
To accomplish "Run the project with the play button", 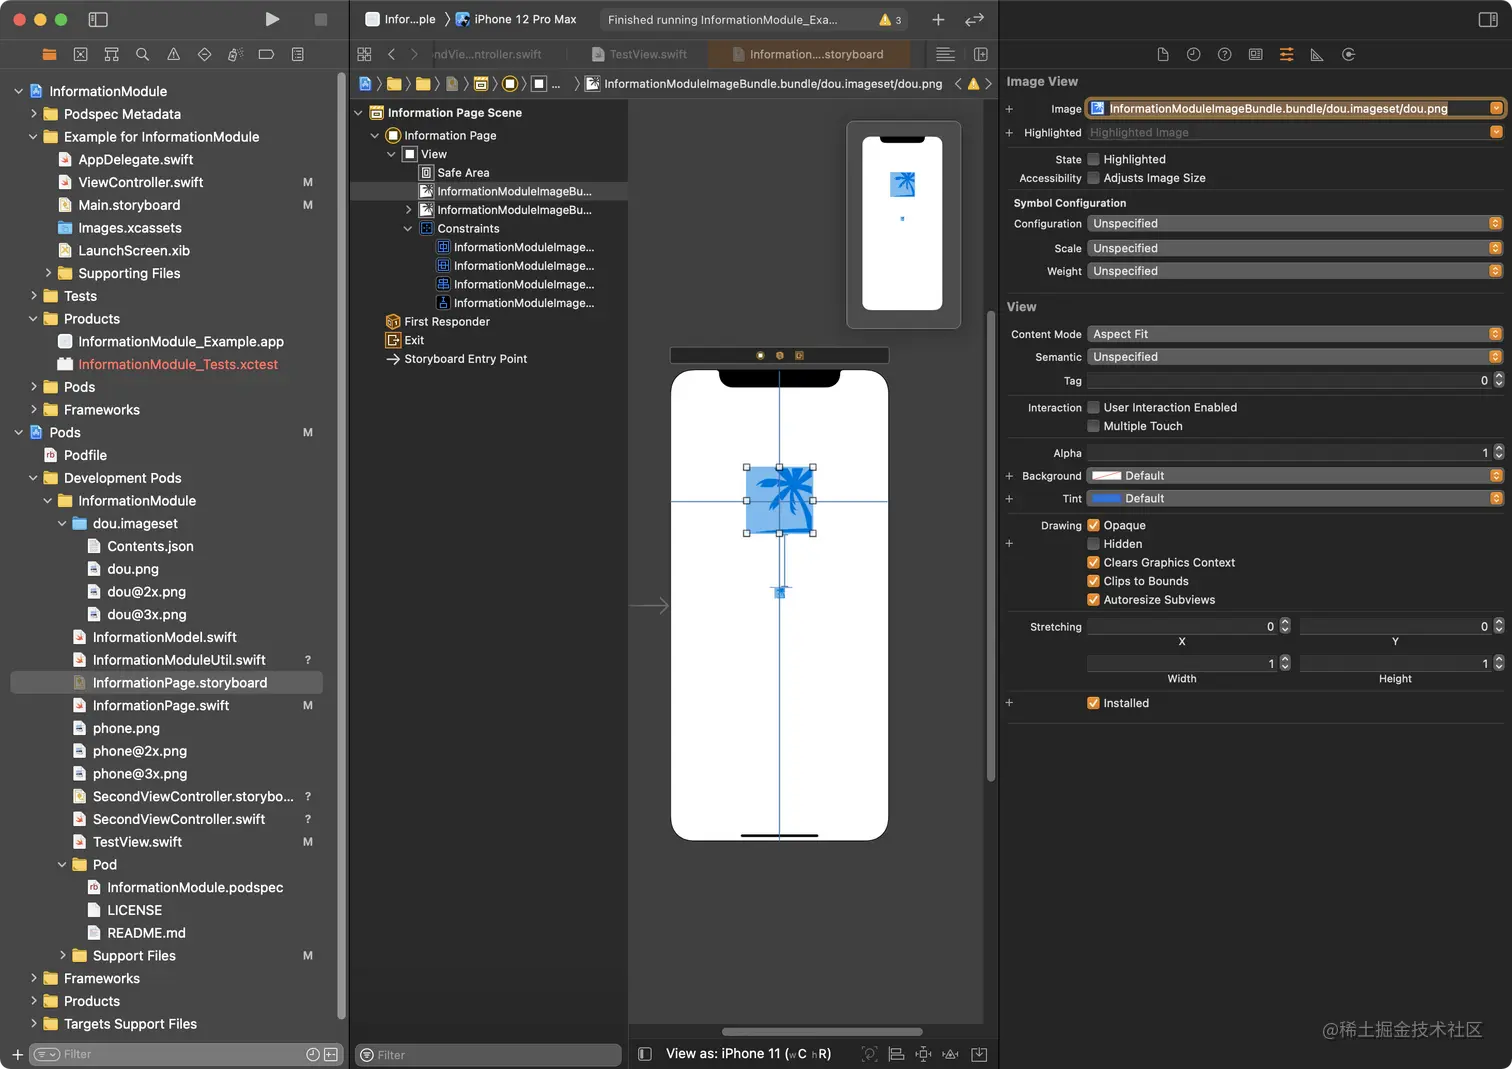I will [272, 19].
